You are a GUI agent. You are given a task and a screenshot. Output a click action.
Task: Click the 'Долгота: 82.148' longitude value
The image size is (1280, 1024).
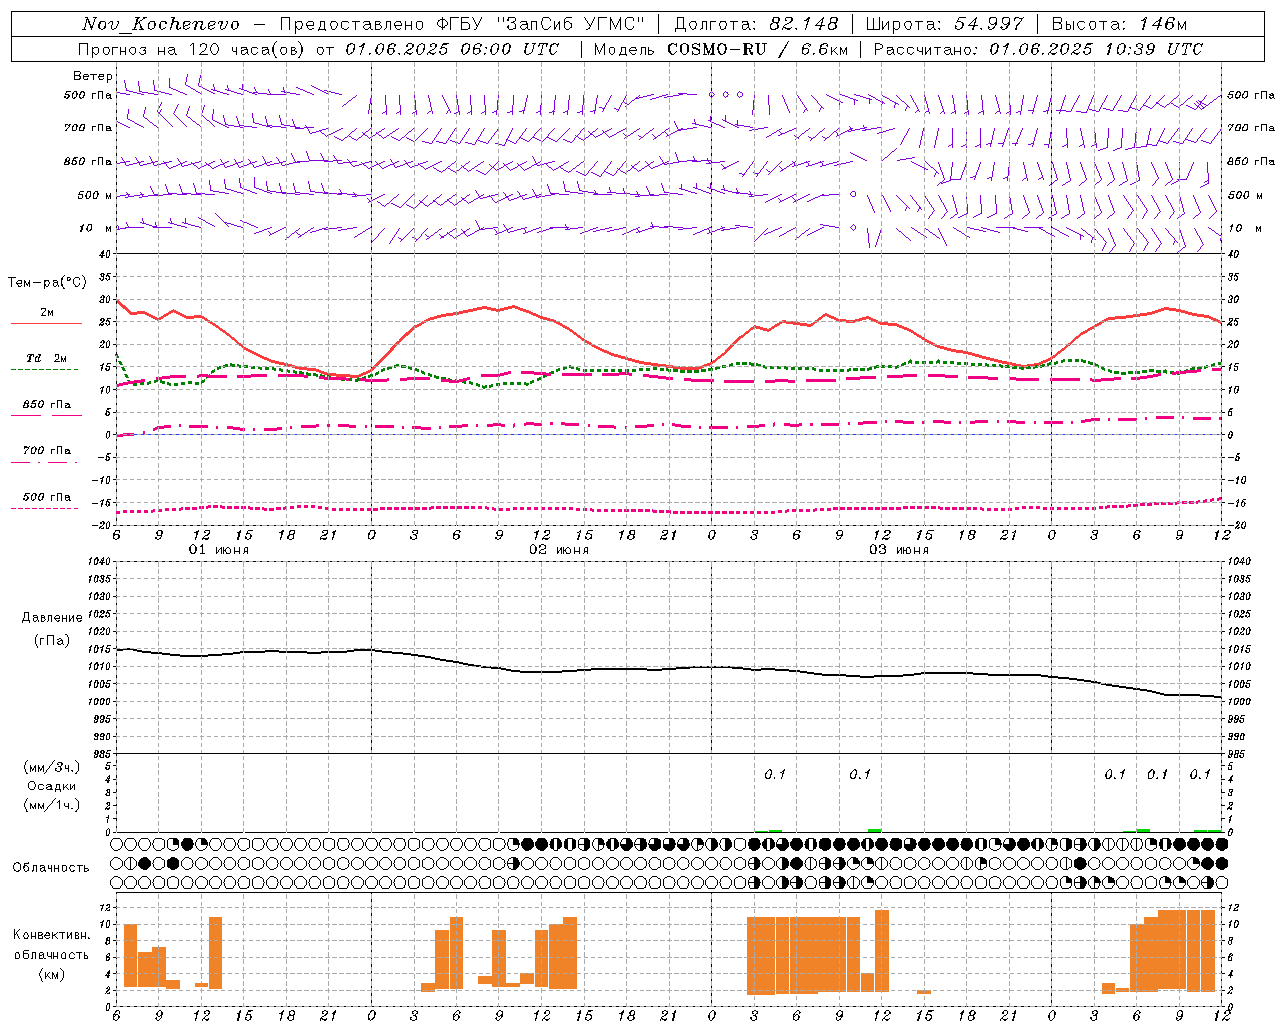click(757, 24)
